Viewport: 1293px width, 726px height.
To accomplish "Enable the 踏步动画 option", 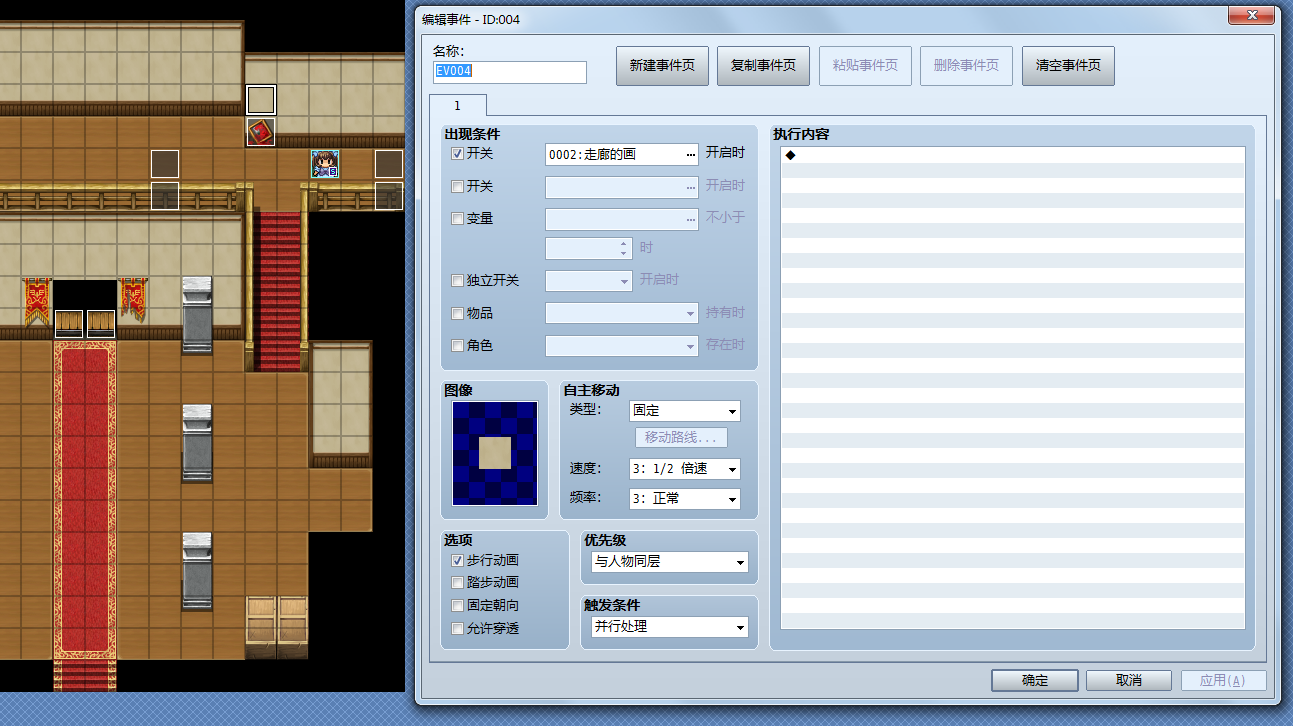I will [x=458, y=583].
